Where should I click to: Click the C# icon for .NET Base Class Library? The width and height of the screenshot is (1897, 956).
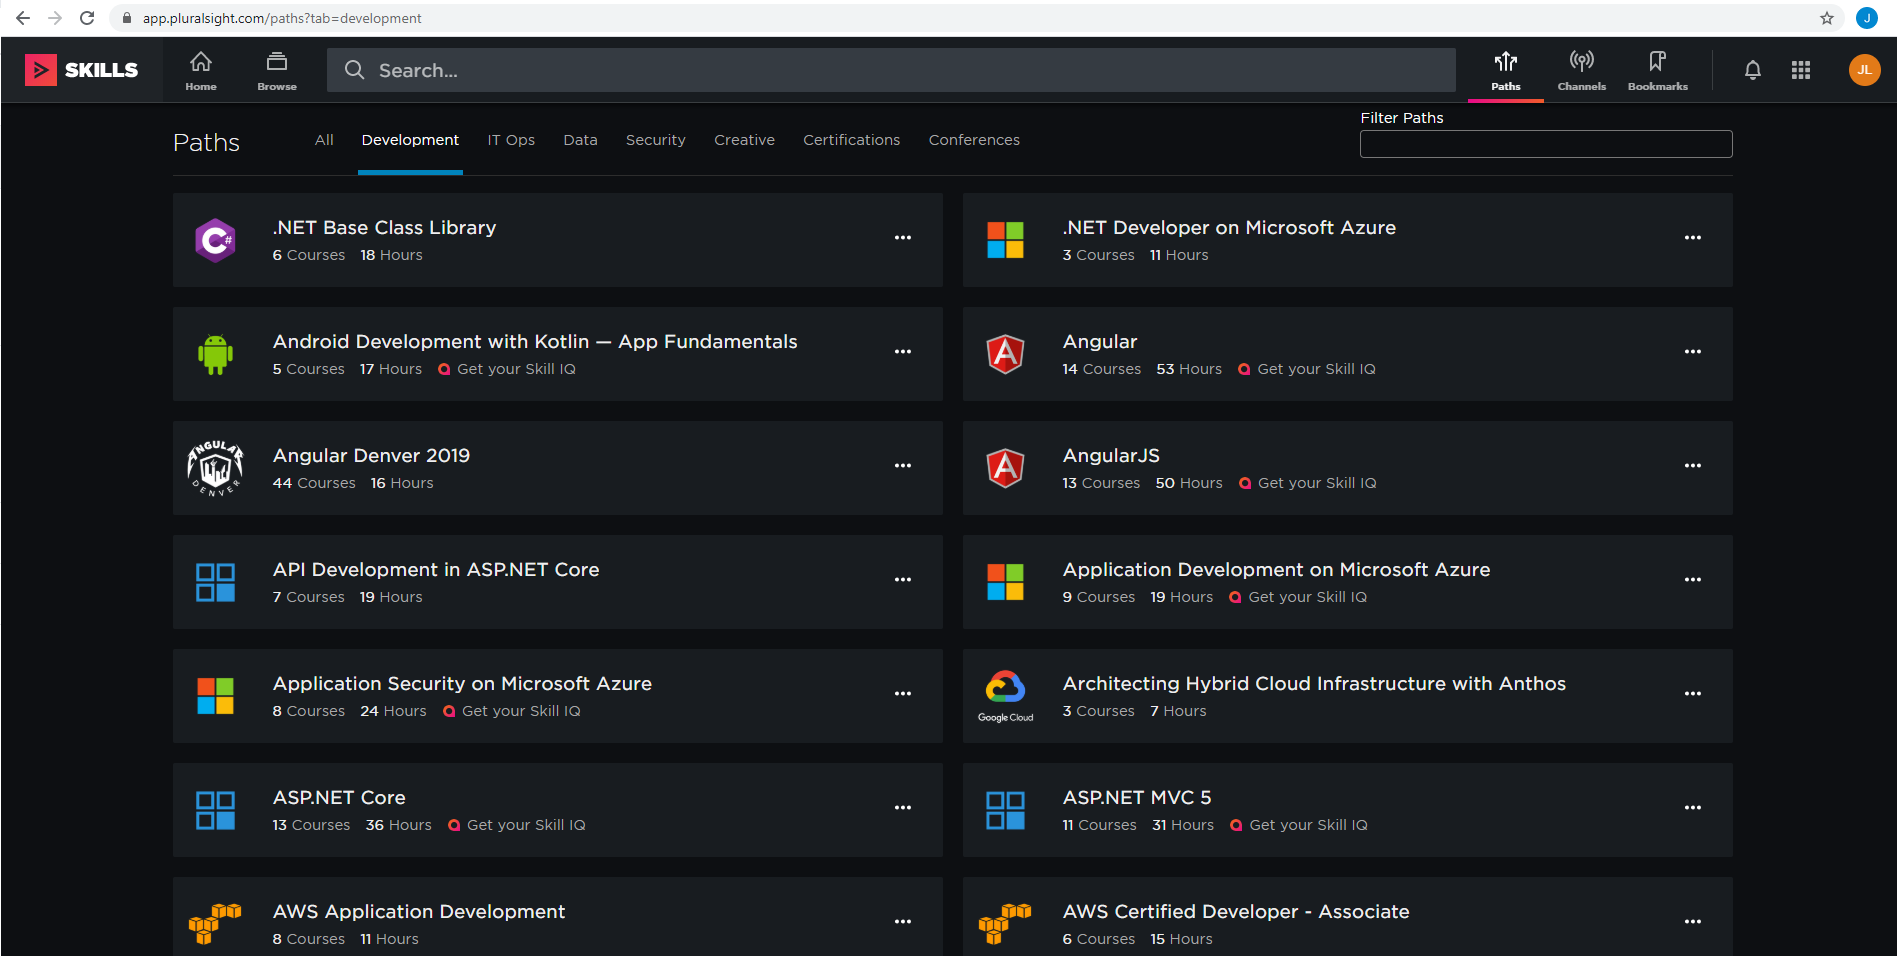coord(215,240)
